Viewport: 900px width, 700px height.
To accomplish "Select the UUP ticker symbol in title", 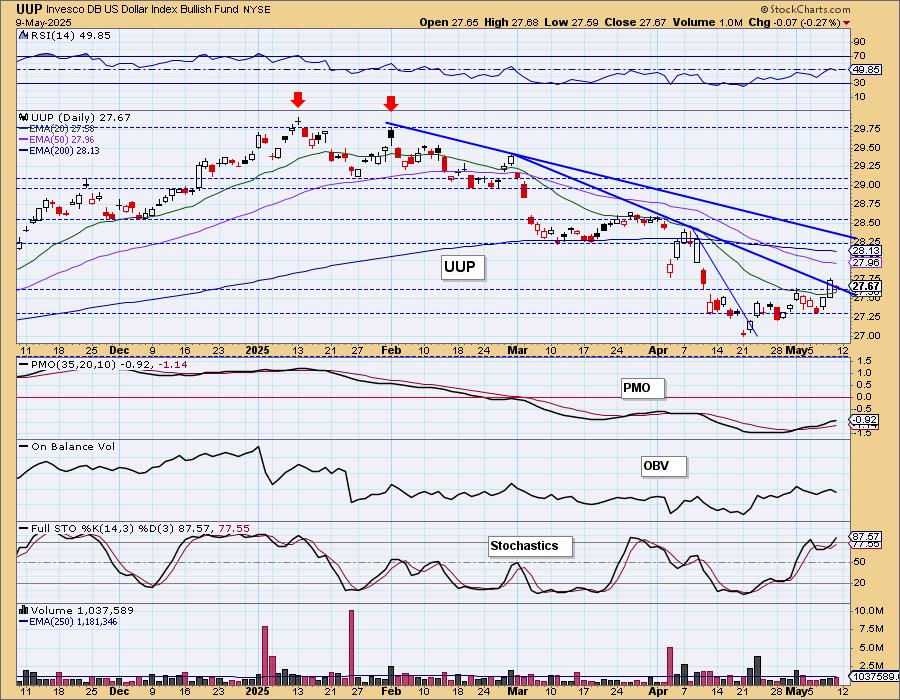I will (x=28, y=9).
